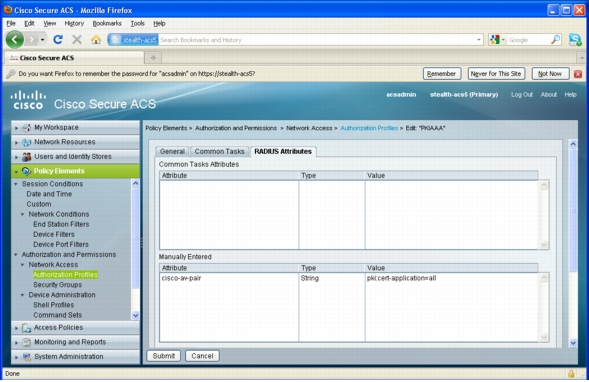Dismiss the password prompt red close icon

pyautogui.click(x=578, y=74)
